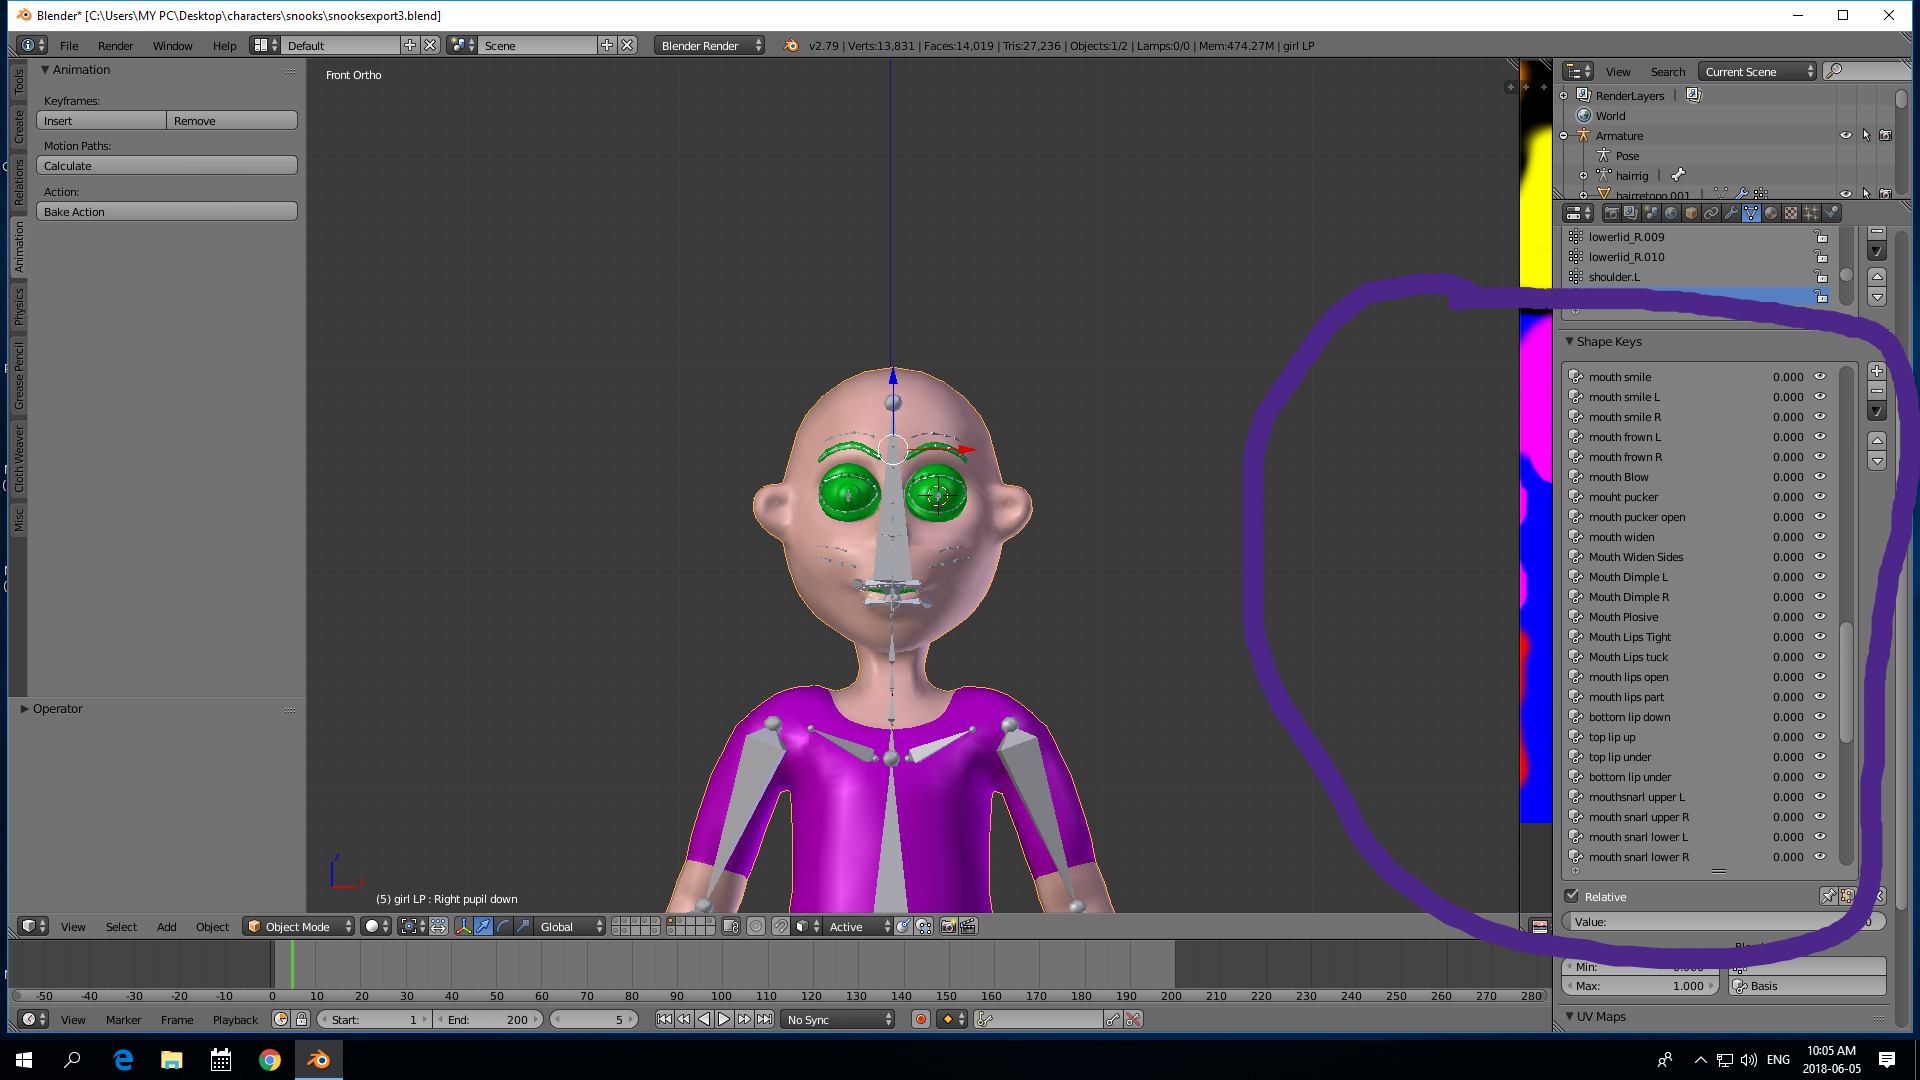Image resolution: width=1920 pixels, height=1080 pixels.
Task: Click the current frame number field
Action: pos(594,1020)
